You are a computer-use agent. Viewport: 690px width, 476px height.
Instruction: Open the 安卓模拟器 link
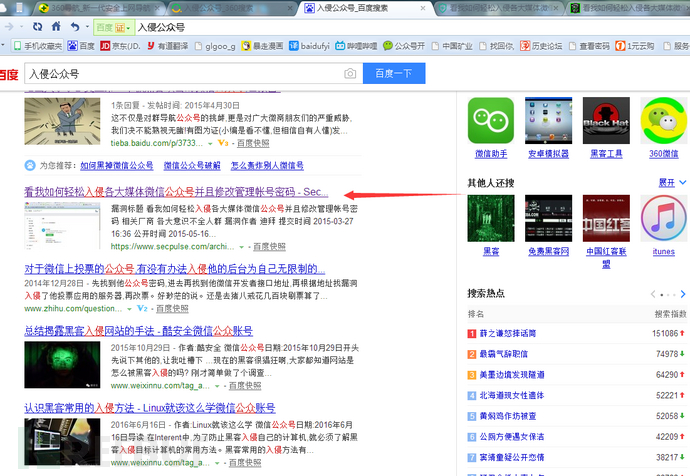click(548, 154)
